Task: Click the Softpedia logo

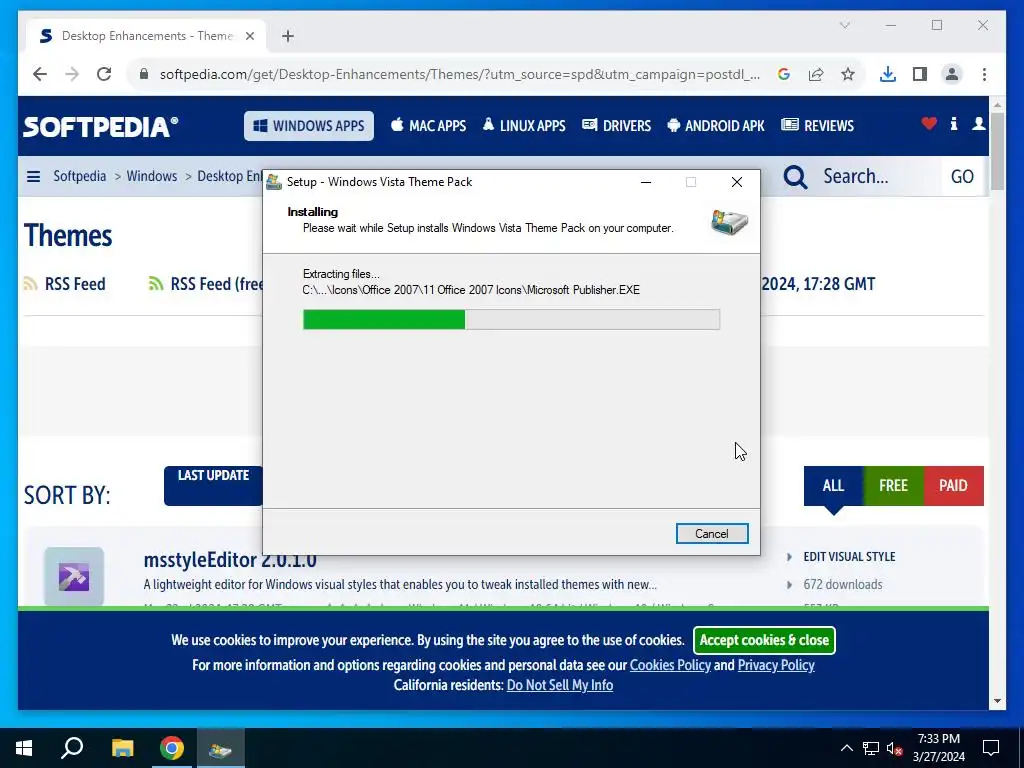Action: pyautogui.click(x=101, y=126)
